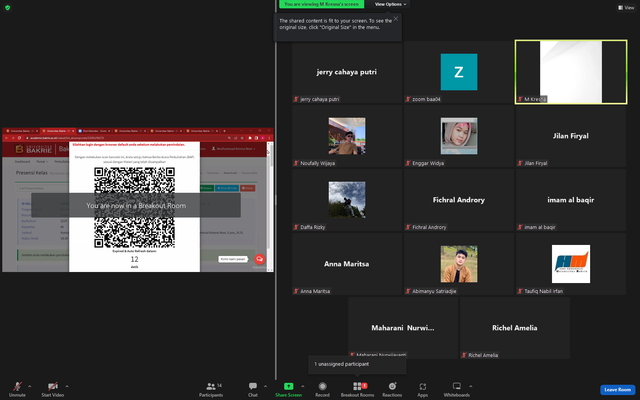Open Zoom Apps
Image resolution: width=640 pixels, height=400 pixels.
[422, 389]
